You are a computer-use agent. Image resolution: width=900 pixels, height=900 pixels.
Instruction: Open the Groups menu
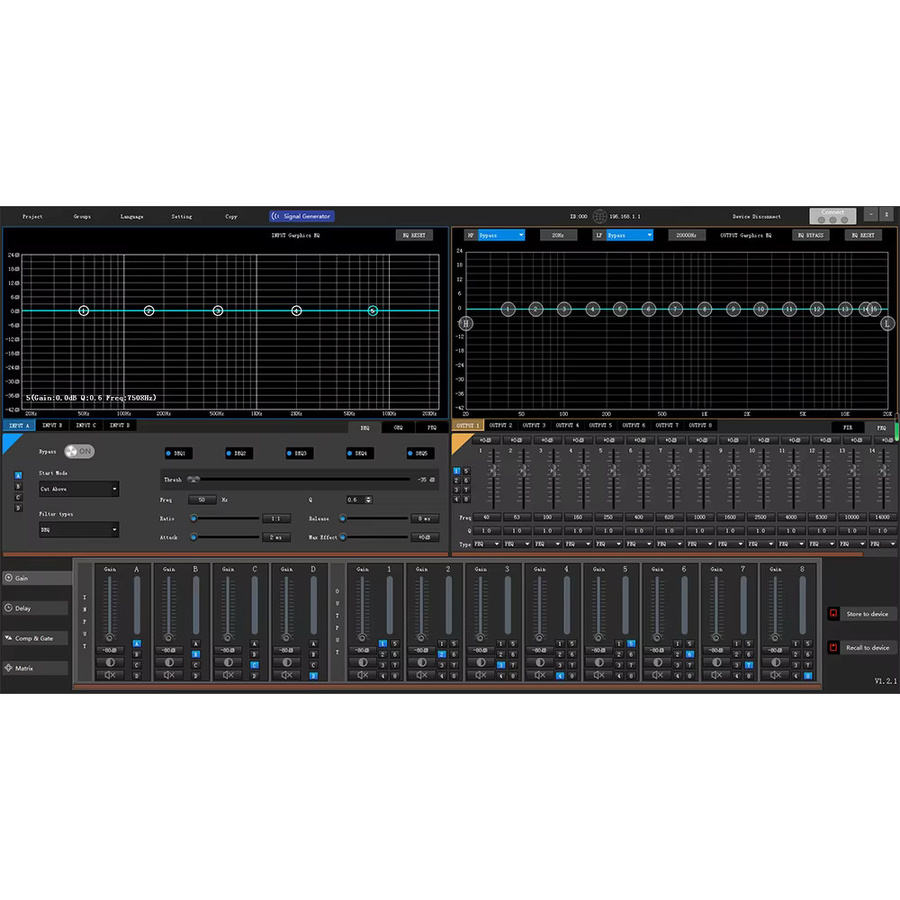pyautogui.click(x=82, y=216)
